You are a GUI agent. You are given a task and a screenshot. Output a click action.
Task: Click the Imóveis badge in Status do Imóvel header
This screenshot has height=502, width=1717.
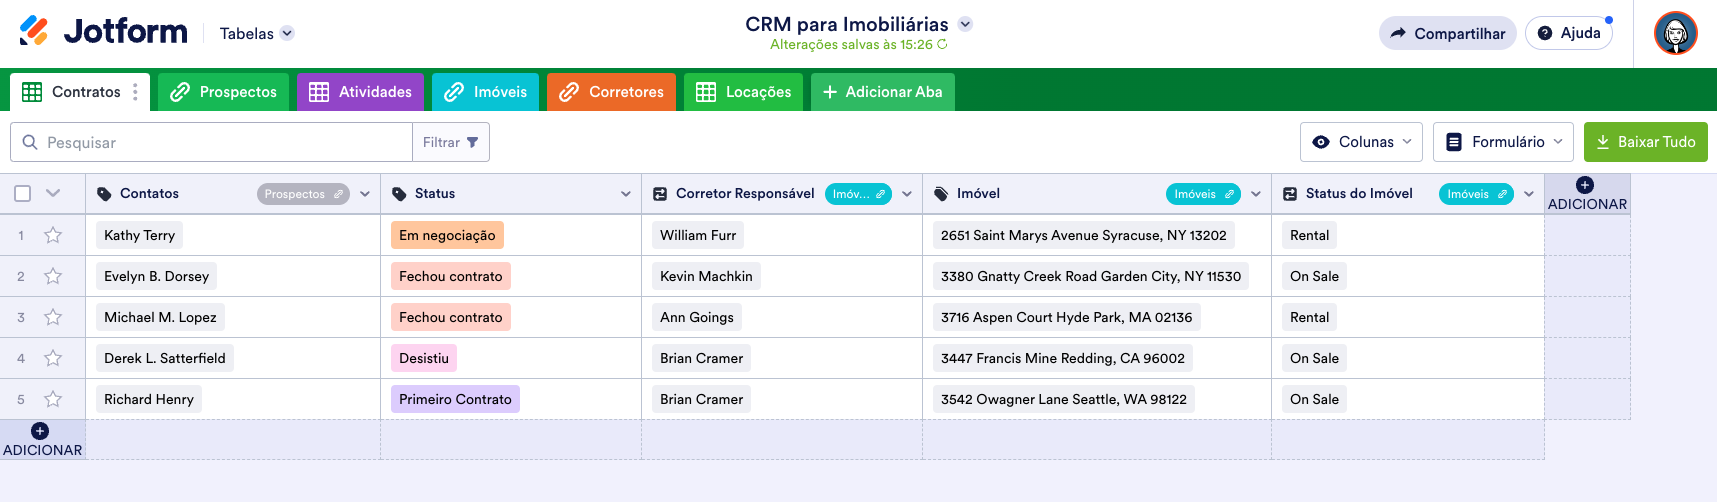[x=1477, y=194]
